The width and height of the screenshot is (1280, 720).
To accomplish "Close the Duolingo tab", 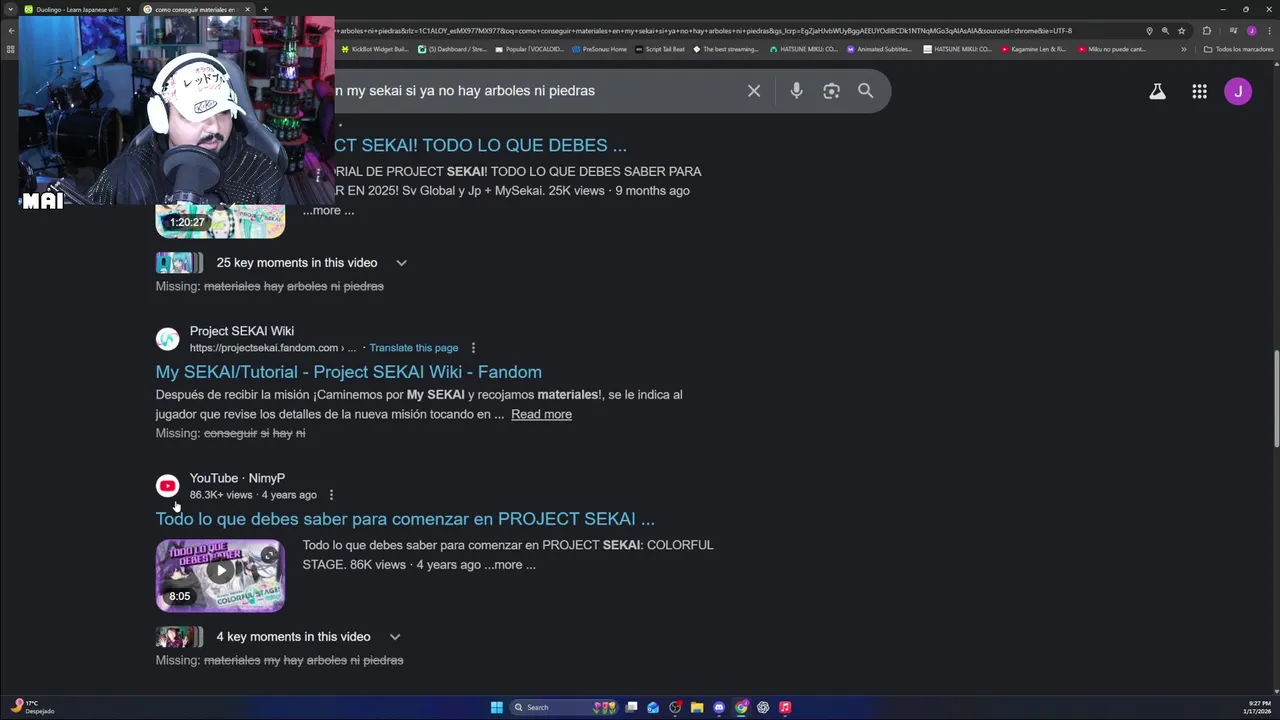I will click(x=128, y=9).
